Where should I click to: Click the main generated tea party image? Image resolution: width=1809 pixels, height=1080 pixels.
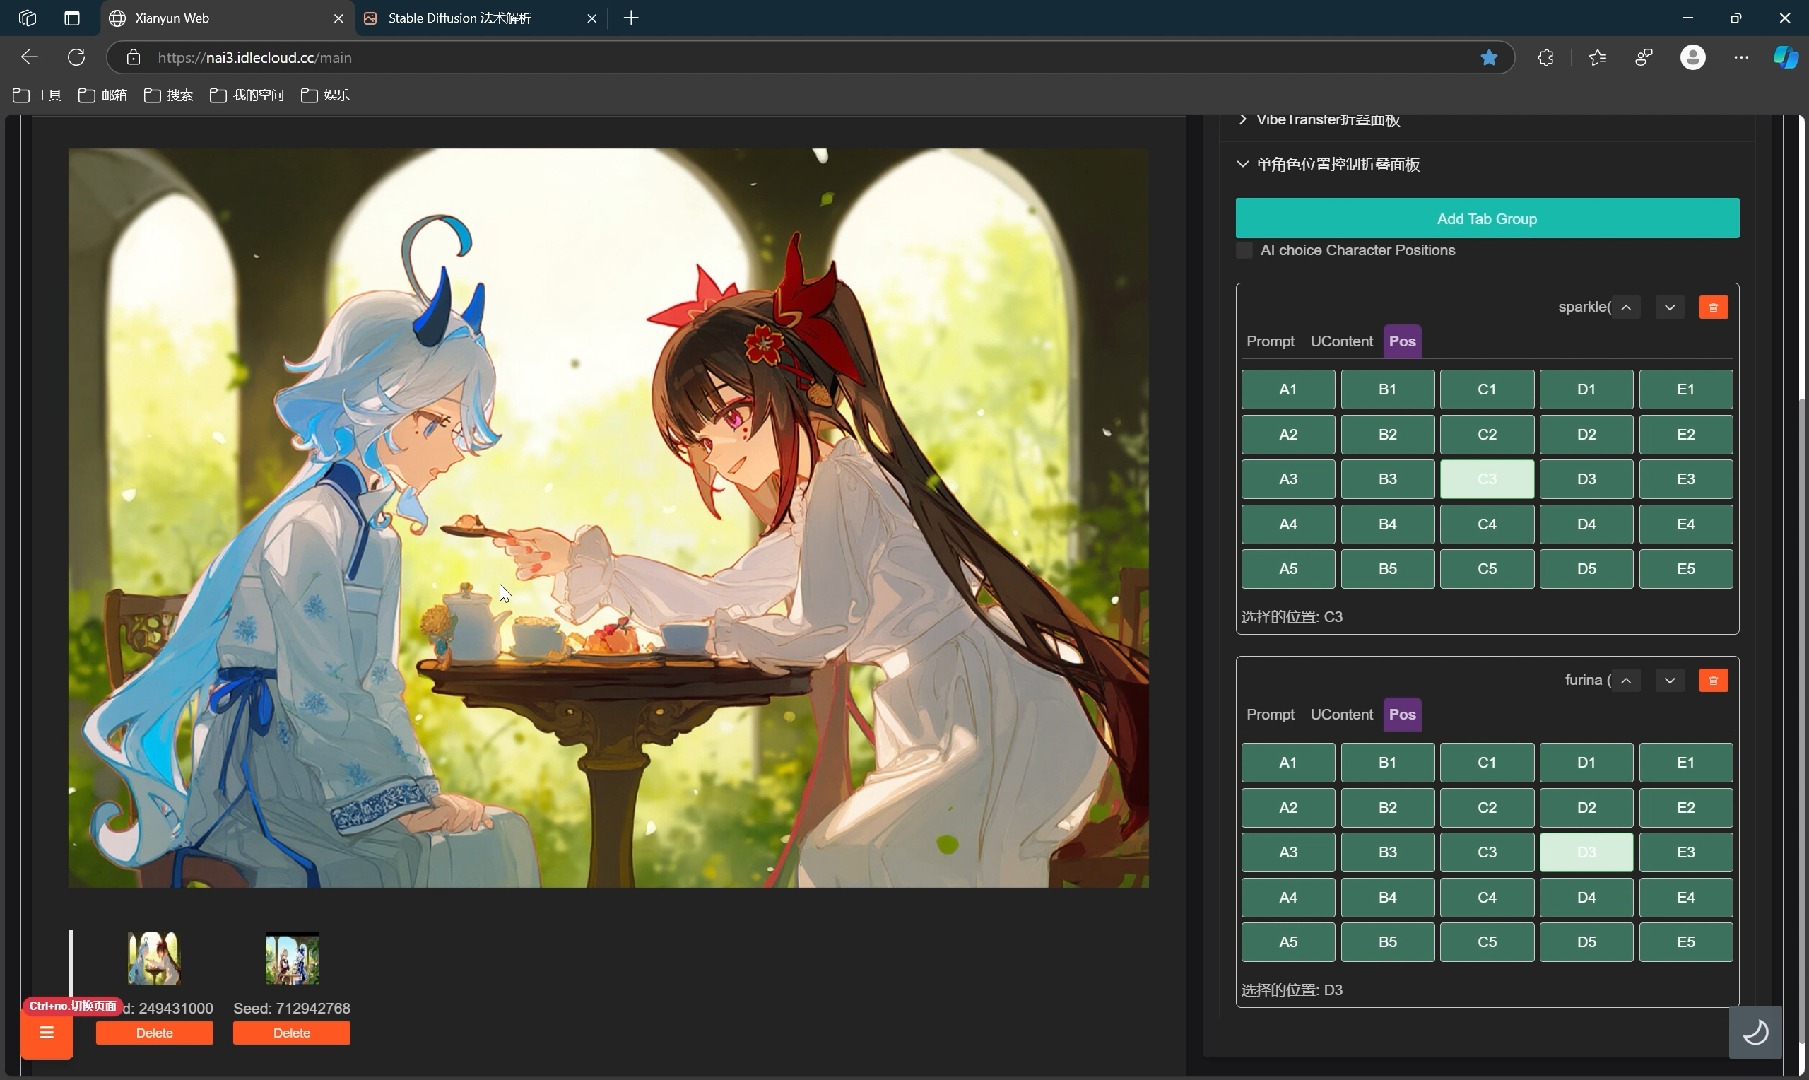(x=608, y=518)
